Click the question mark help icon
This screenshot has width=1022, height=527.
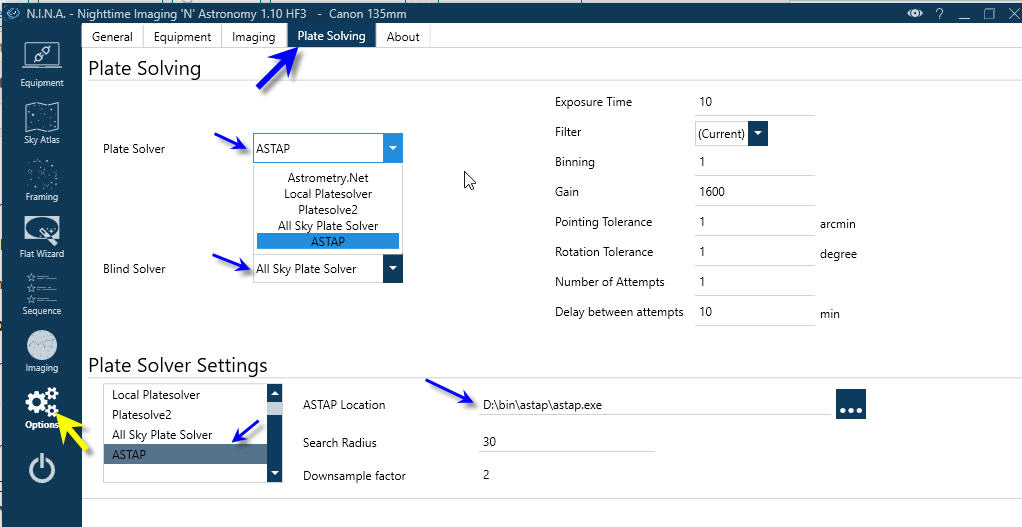[x=939, y=13]
